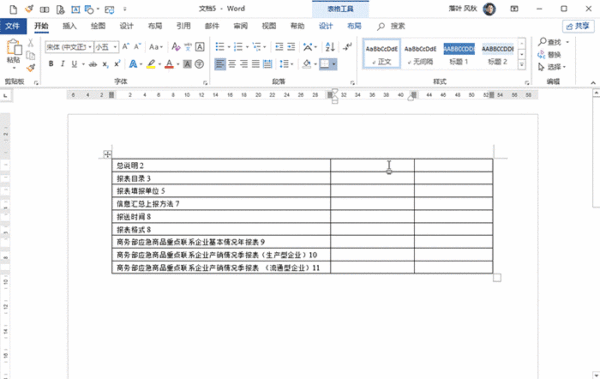Select Align Left
The image size is (600, 379).
(220, 64)
